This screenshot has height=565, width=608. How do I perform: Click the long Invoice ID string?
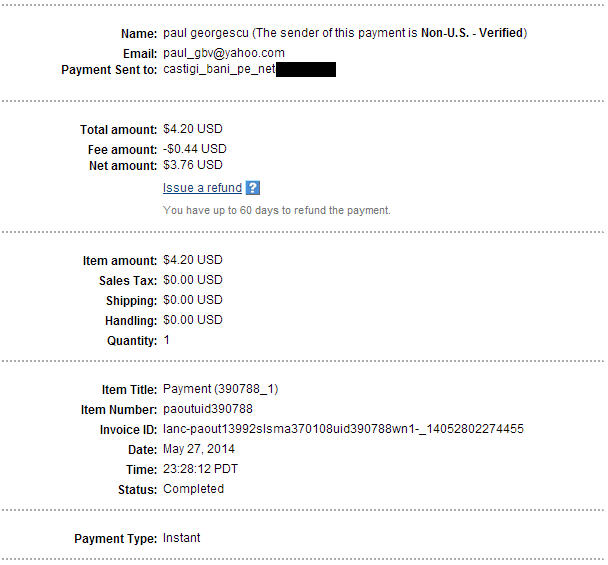pos(343,429)
